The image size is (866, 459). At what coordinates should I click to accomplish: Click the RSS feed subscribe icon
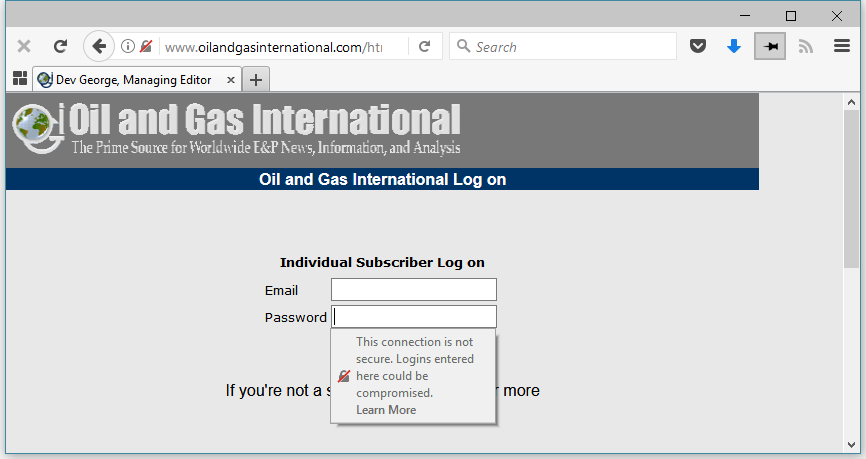coord(806,46)
